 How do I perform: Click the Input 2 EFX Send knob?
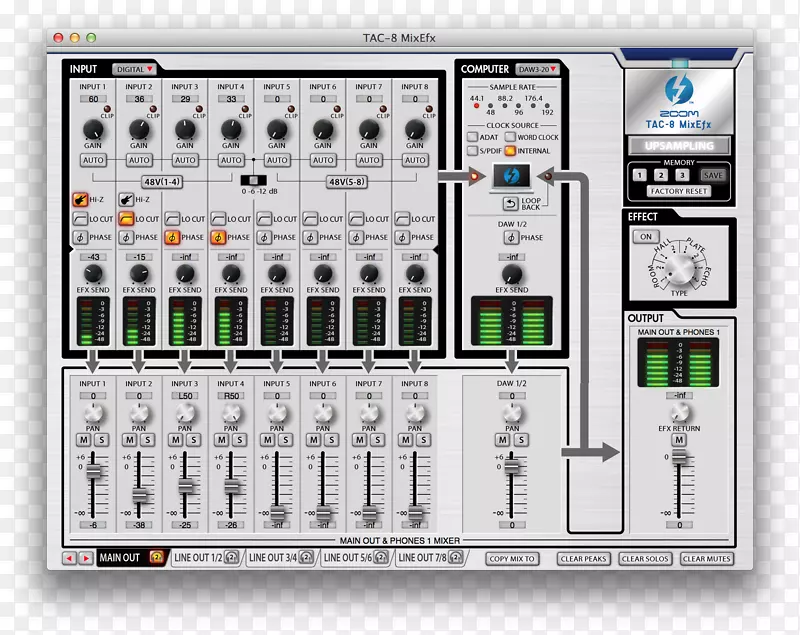coord(139,274)
